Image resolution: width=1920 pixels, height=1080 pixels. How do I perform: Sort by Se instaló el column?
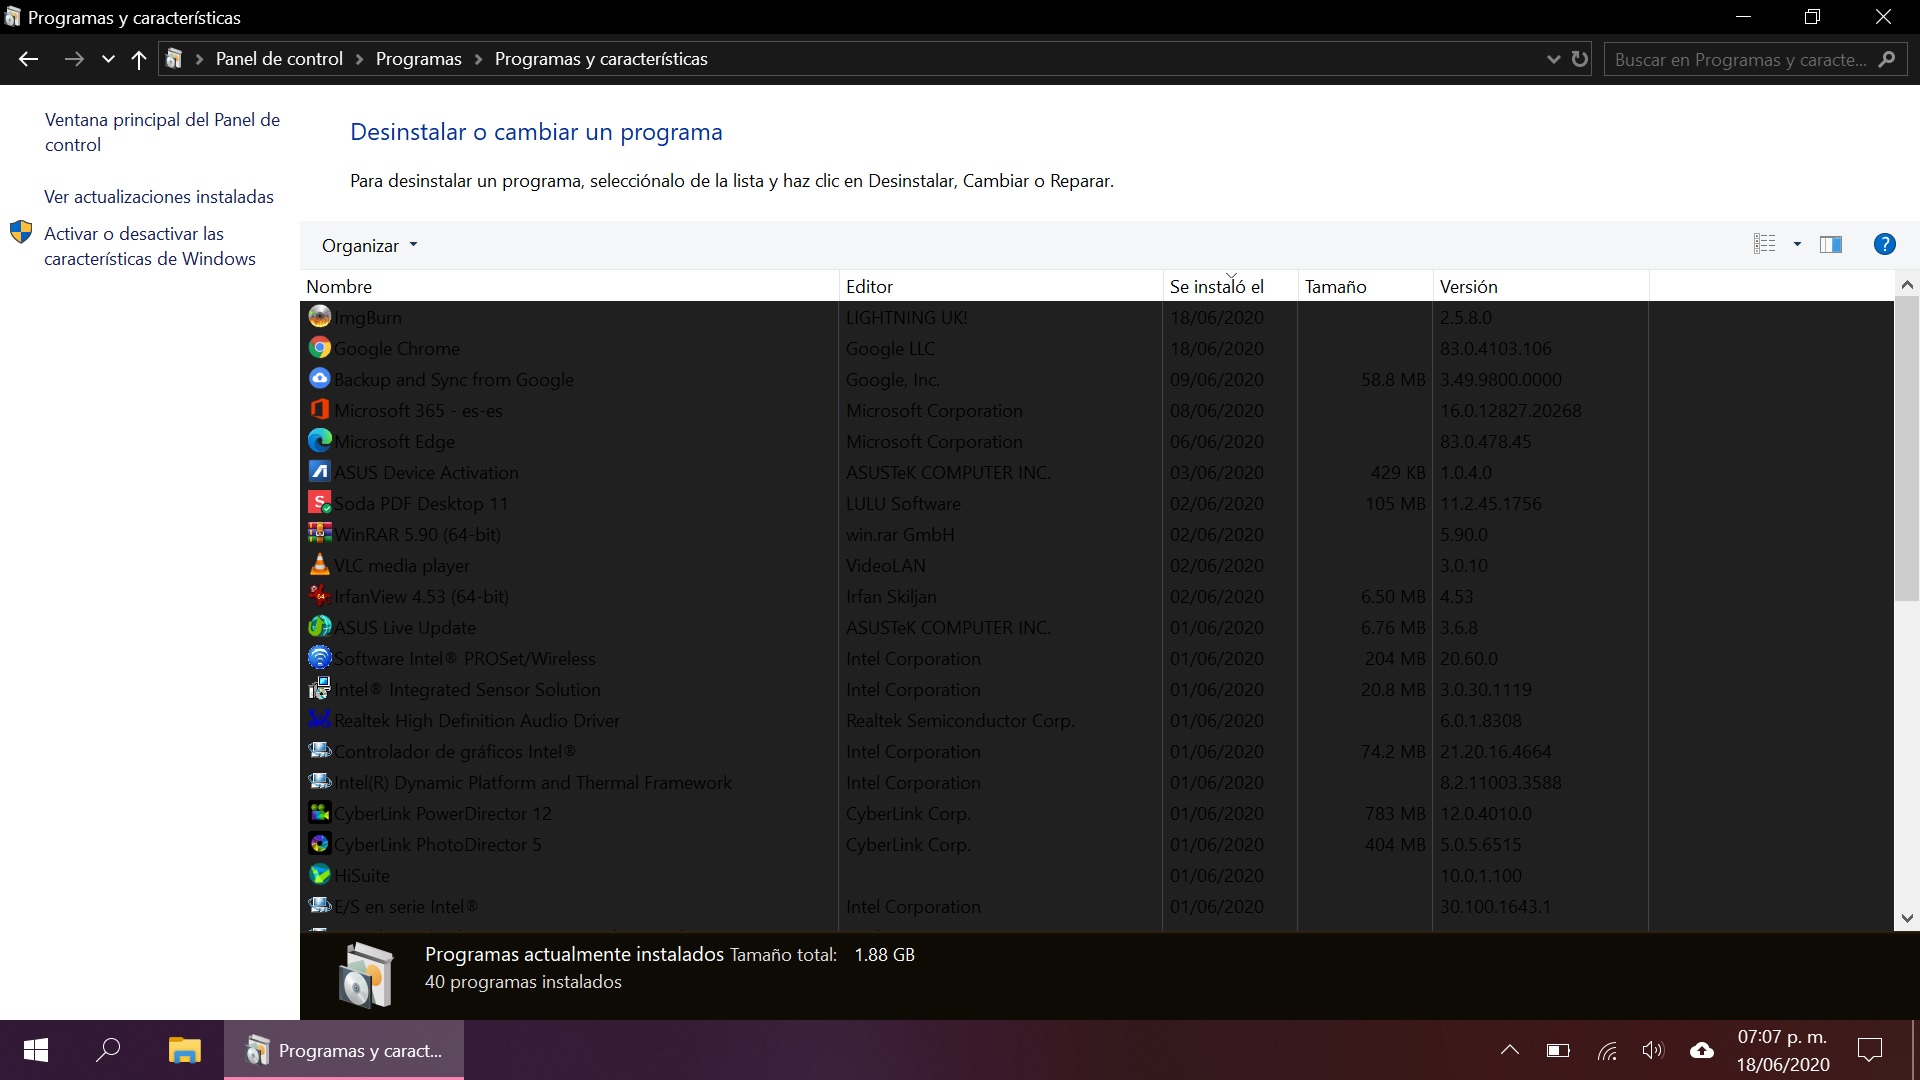click(x=1230, y=286)
